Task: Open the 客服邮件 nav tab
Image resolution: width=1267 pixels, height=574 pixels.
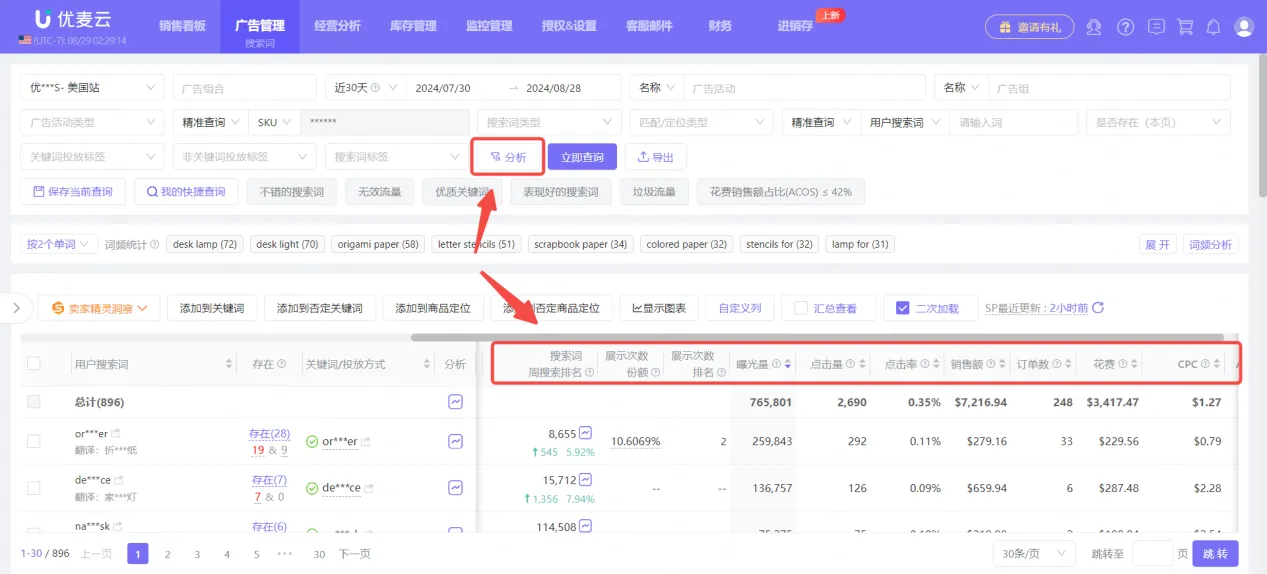Action: (649, 27)
